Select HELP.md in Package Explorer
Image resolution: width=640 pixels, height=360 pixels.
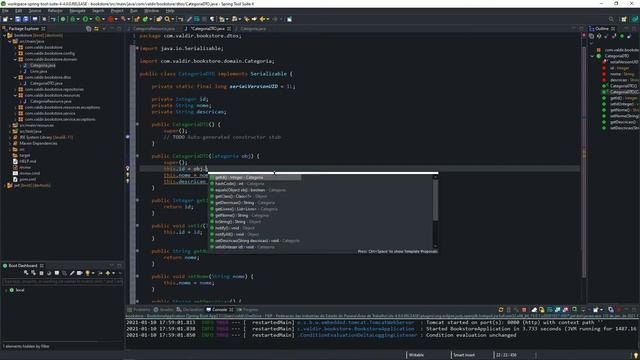point(27,161)
